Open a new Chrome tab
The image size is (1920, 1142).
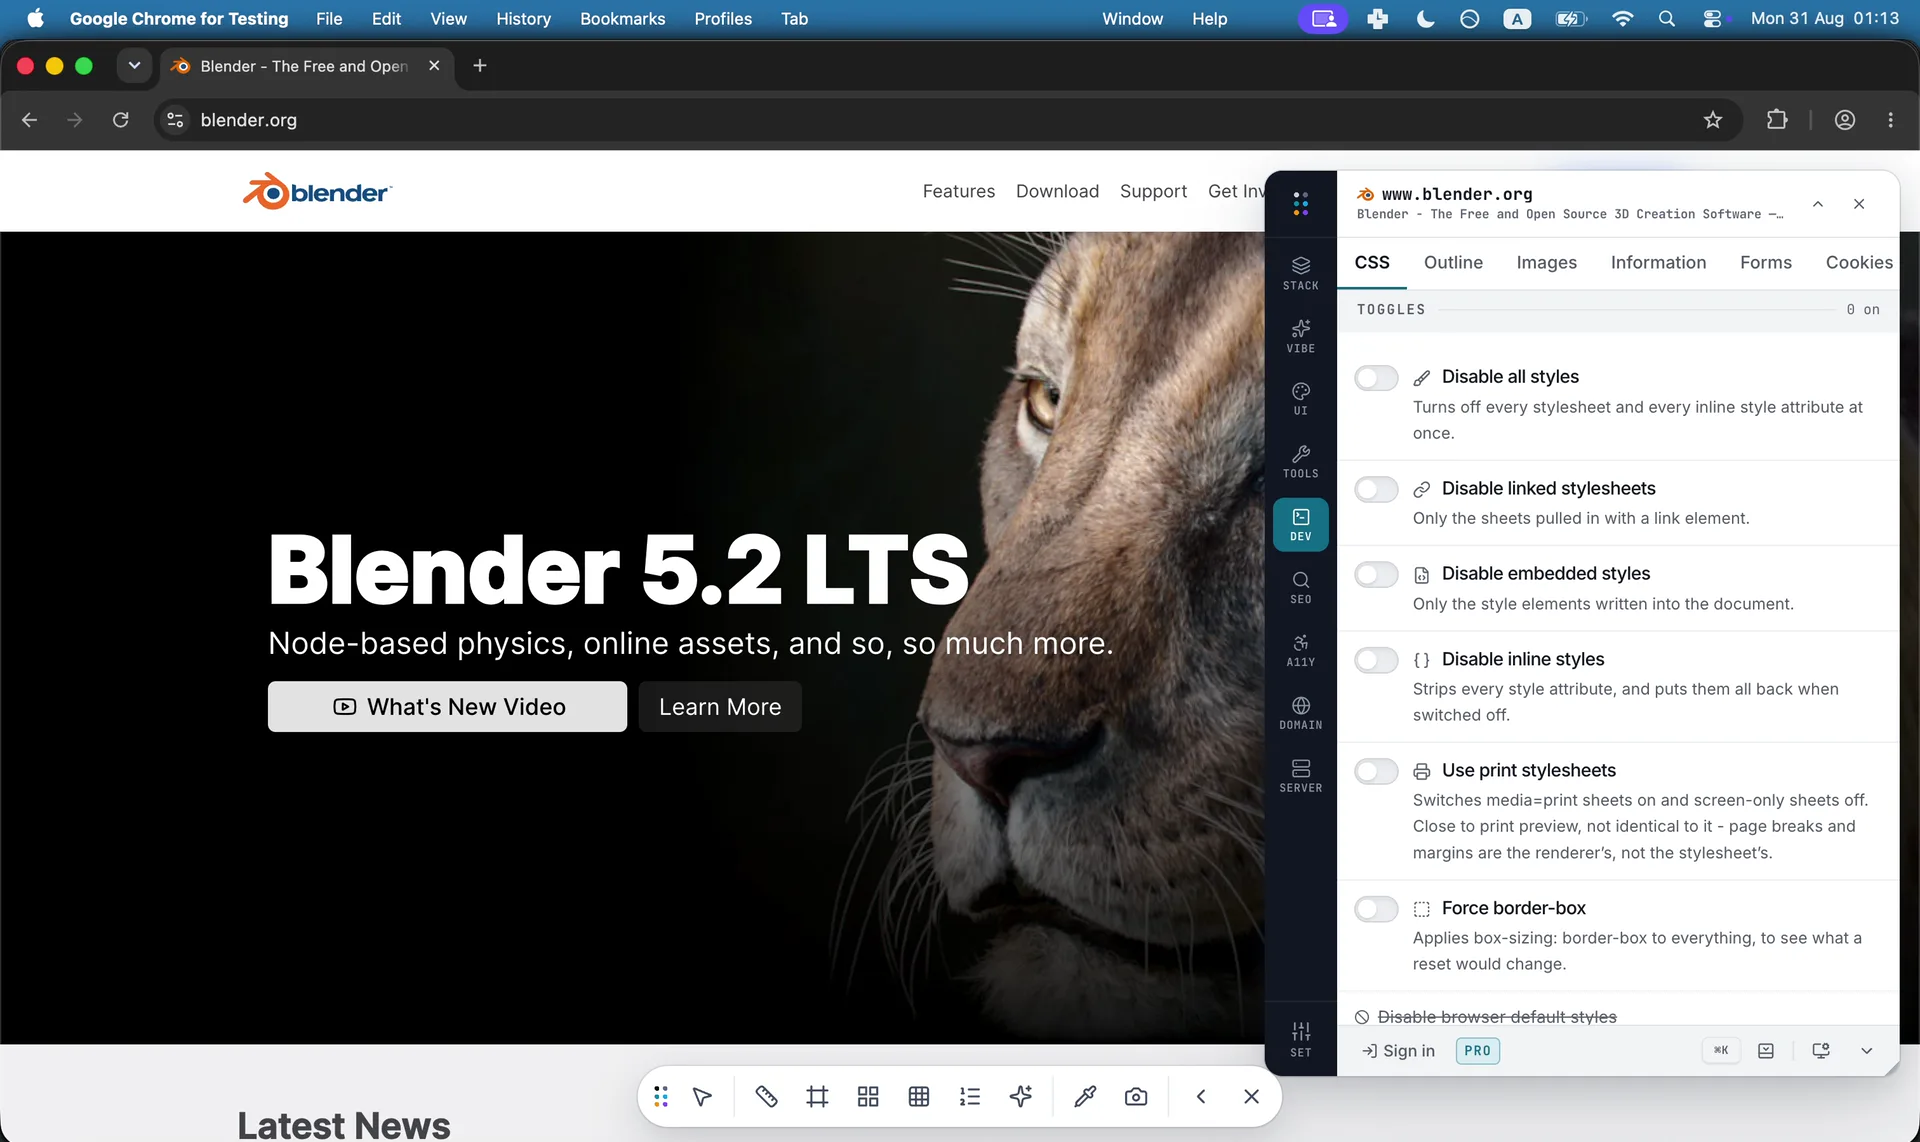point(480,66)
